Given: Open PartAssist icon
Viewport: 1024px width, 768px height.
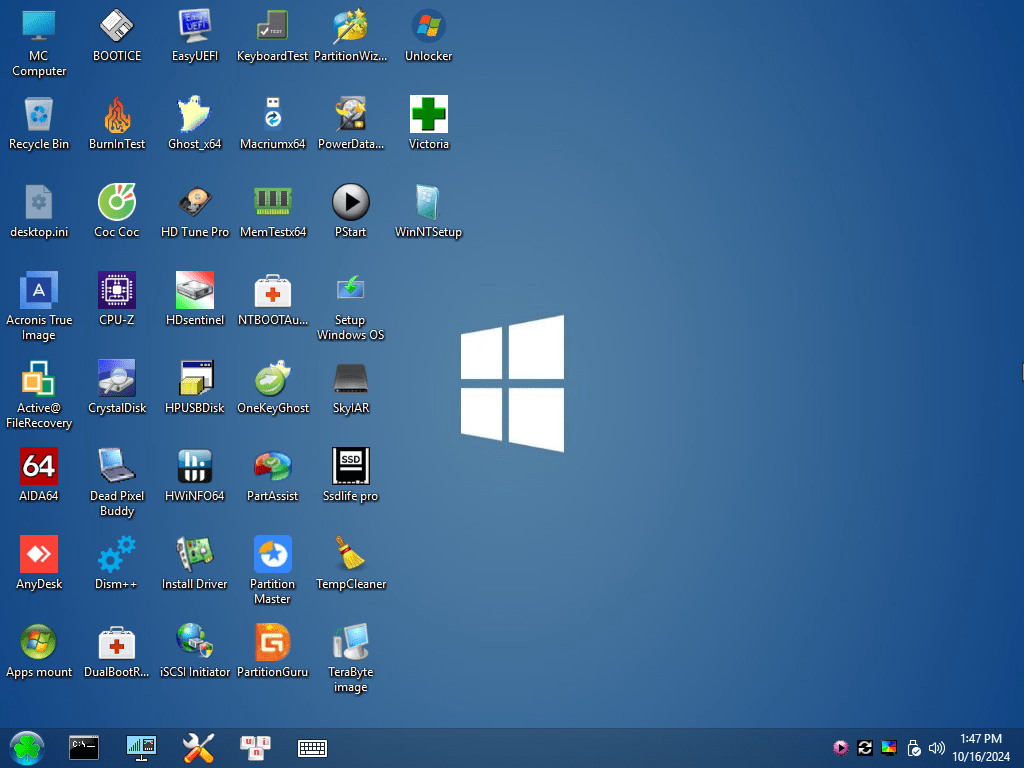Looking at the screenshot, I should pos(272,475).
